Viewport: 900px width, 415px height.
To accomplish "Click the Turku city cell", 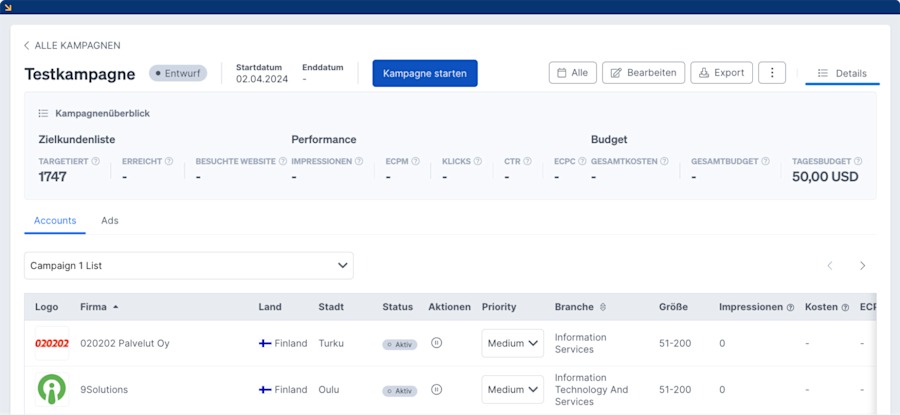I will tap(331, 343).
